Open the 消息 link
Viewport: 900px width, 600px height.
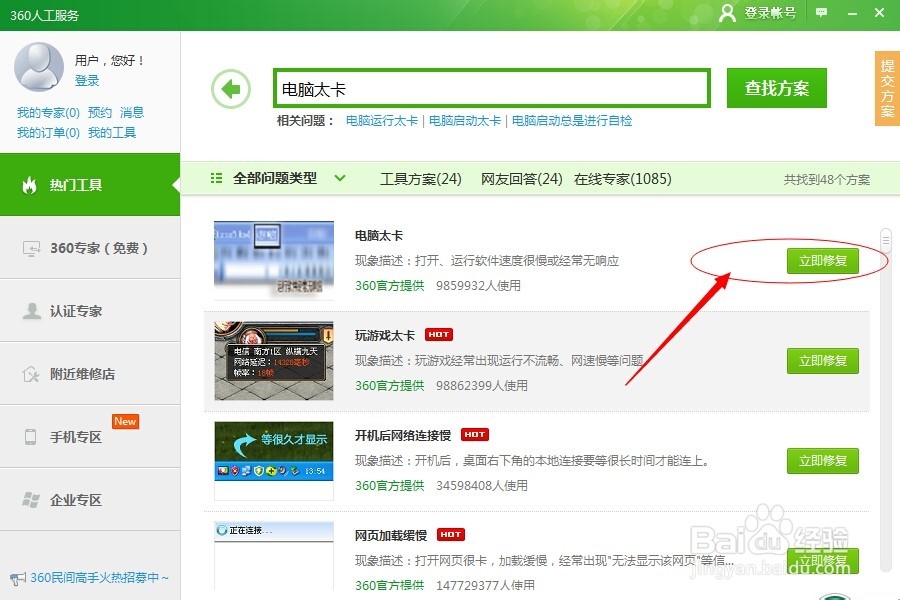pos(131,113)
